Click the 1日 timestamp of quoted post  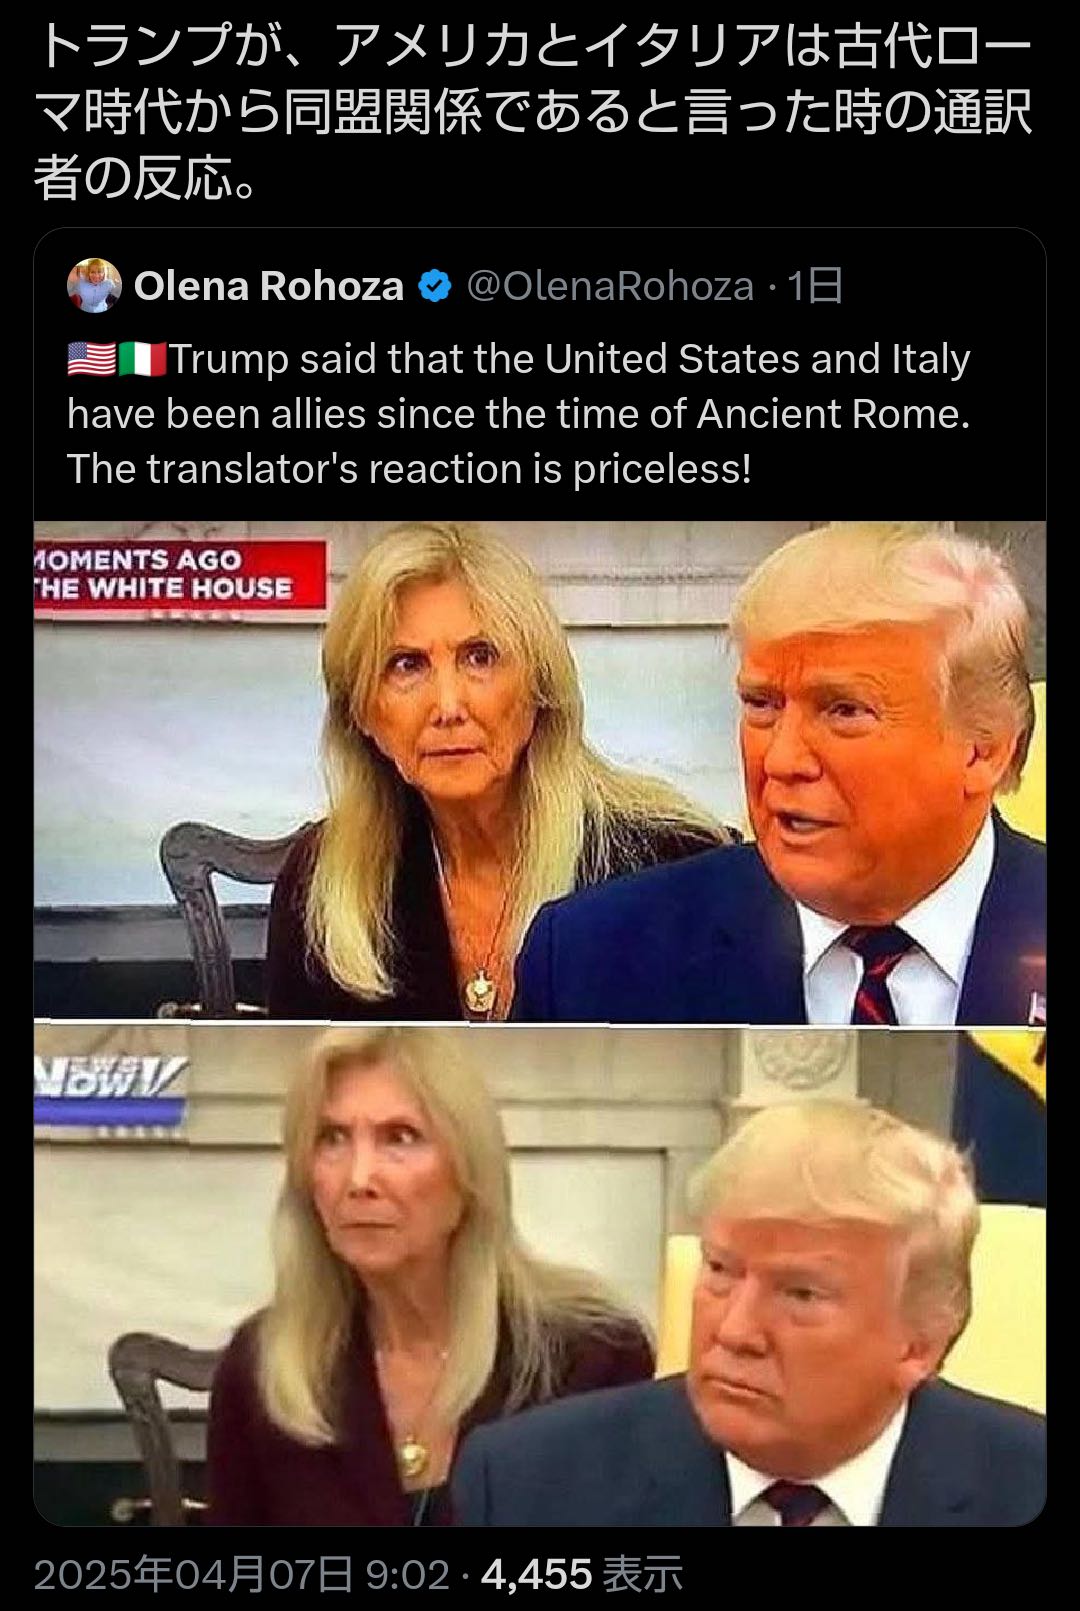(814, 287)
